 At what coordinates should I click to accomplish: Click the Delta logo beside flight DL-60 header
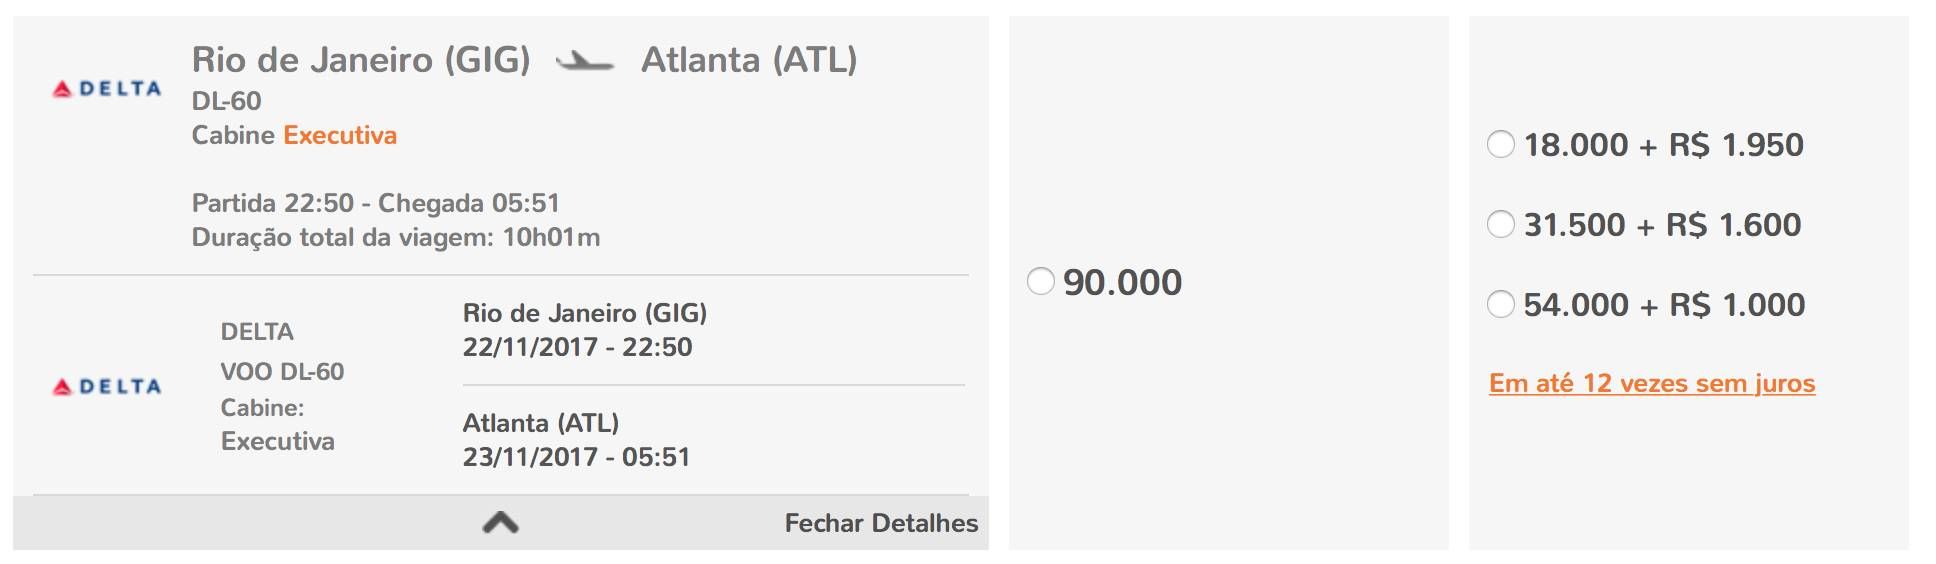pos(107,89)
